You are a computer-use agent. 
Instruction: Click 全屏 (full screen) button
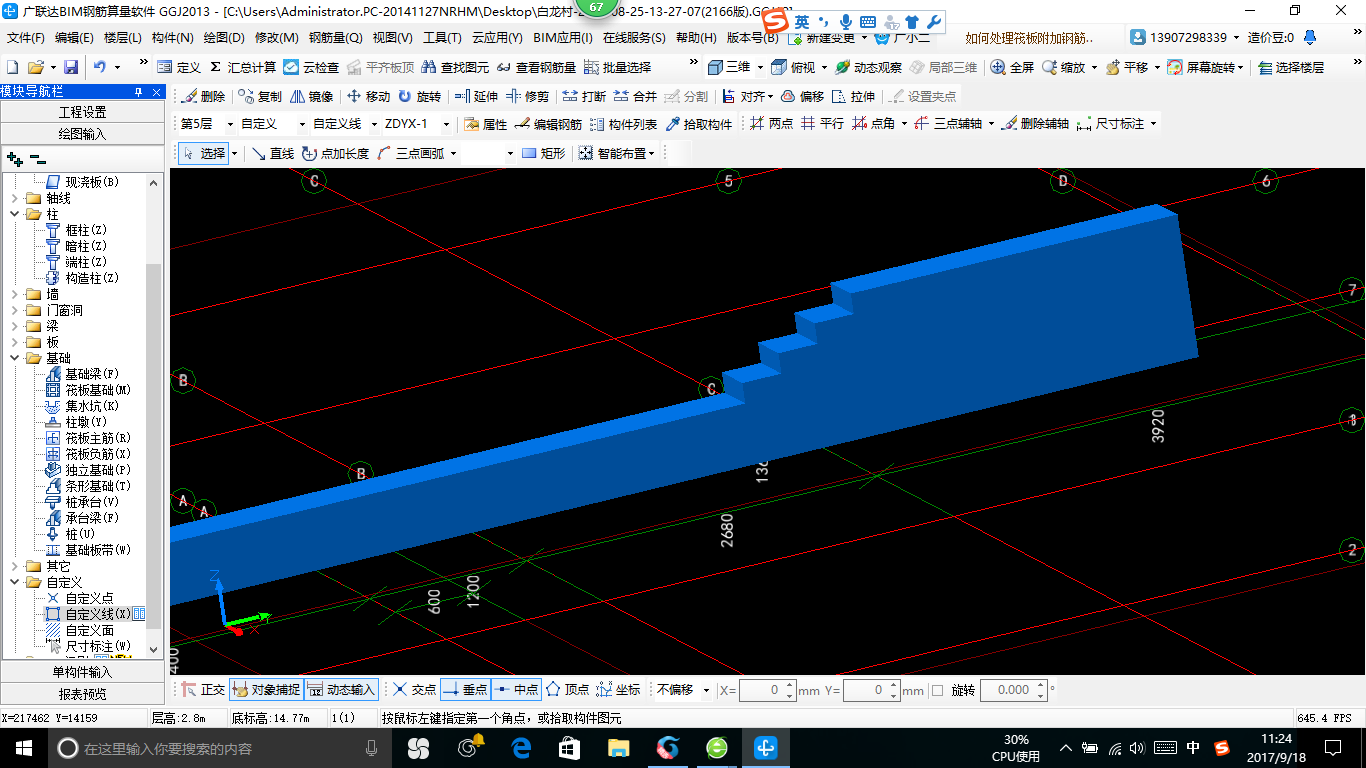(1012, 67)
